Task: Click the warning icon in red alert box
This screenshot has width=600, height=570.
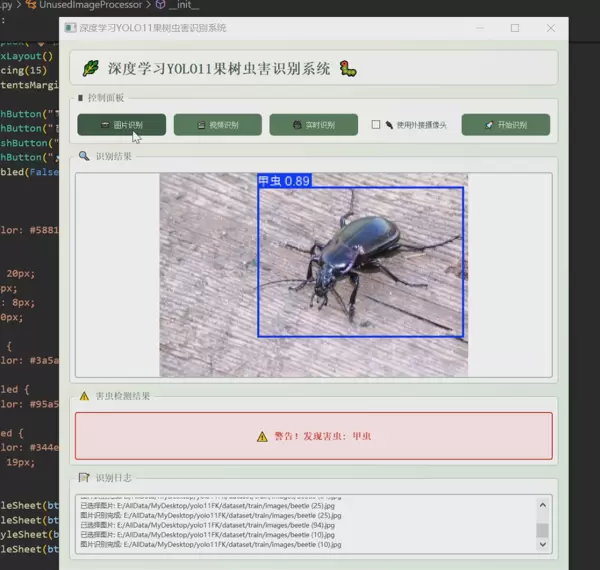Action: 261,437
